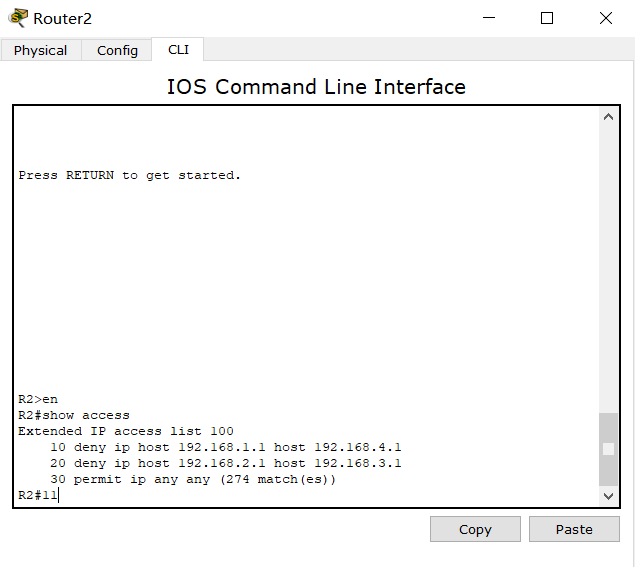The height and width of the screenshot is (567, 635).
Task: Close the Router2 window
Action: [x=605, y=18]
